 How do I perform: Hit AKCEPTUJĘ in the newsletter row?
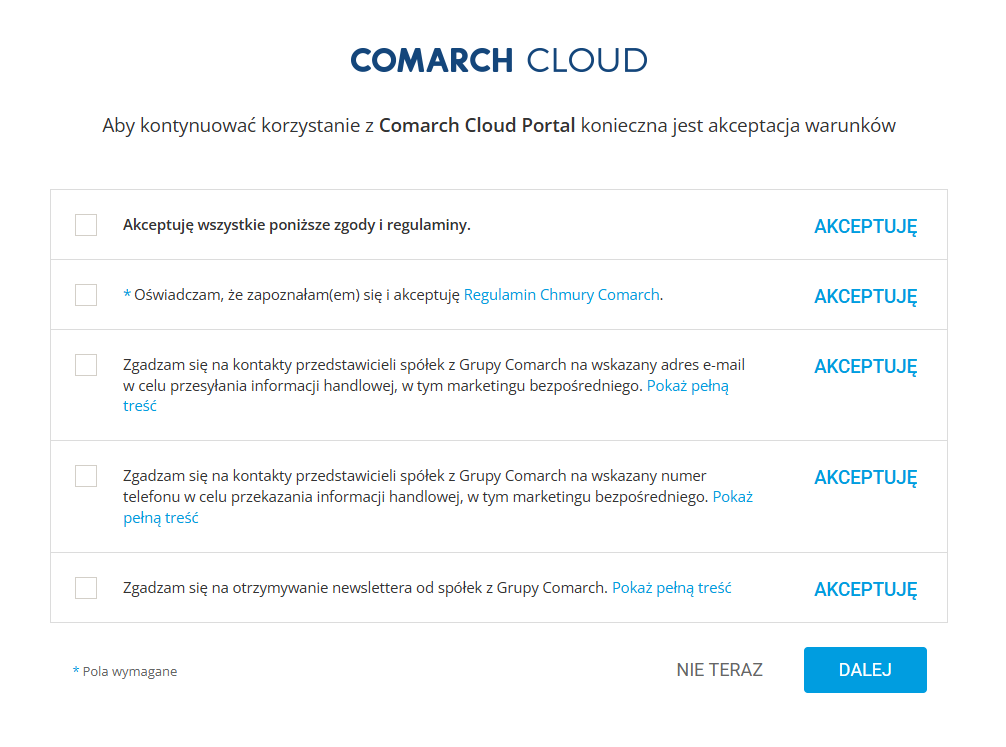pos(865,590)
